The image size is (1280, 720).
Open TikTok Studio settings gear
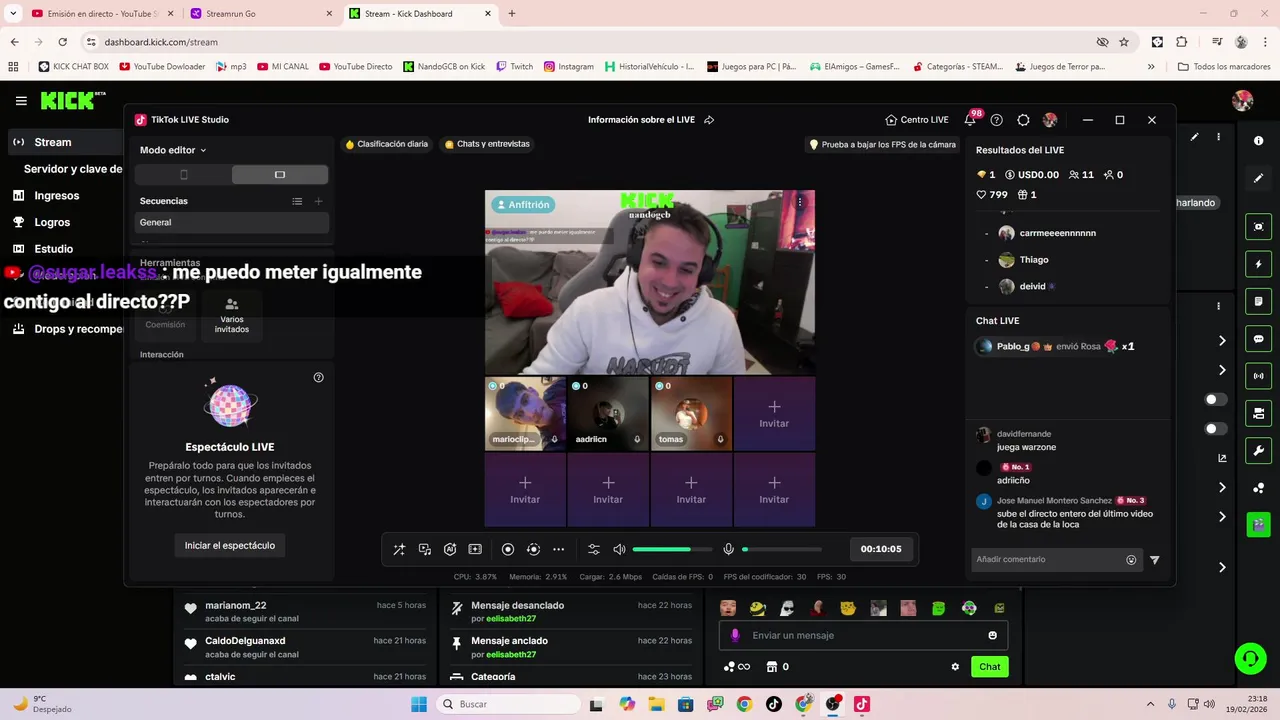pyautogui.click(x=1023, y=120)
